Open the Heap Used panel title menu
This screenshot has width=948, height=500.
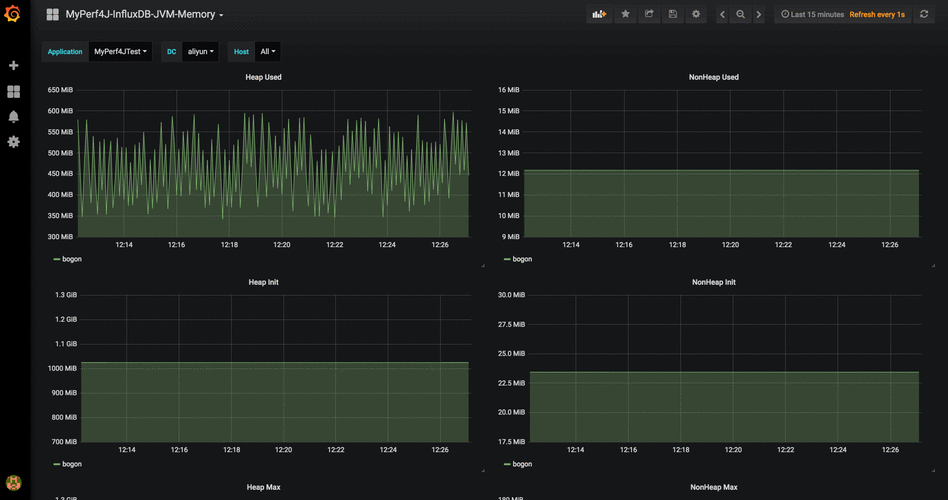[265, 77]
